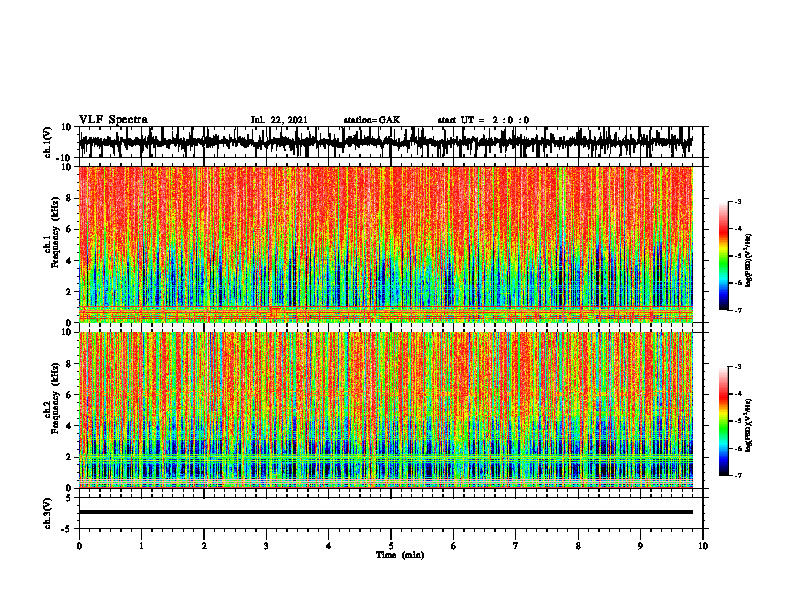Click the 0 kHz tick on ch.2 frequency axis
The height and width of the screenshot is (612, 792).
click(x=69, y=488)
